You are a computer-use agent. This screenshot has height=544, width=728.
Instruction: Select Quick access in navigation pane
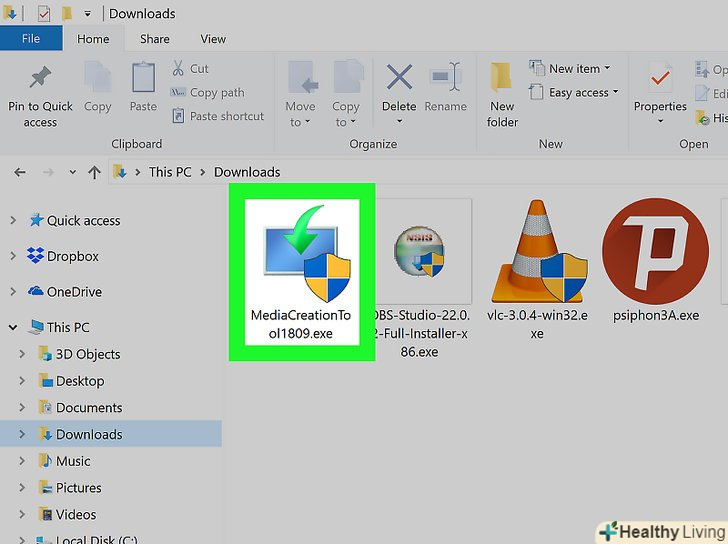84,220
